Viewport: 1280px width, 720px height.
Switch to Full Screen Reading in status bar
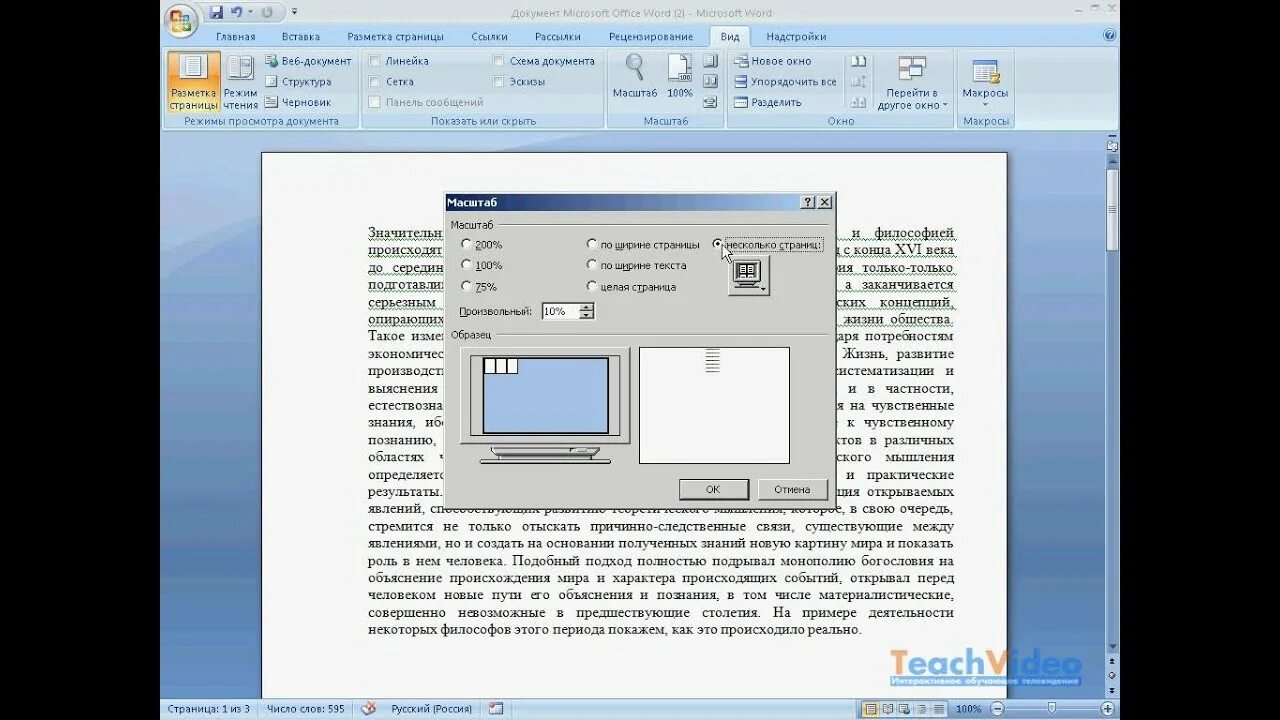(x=887, y=708)
